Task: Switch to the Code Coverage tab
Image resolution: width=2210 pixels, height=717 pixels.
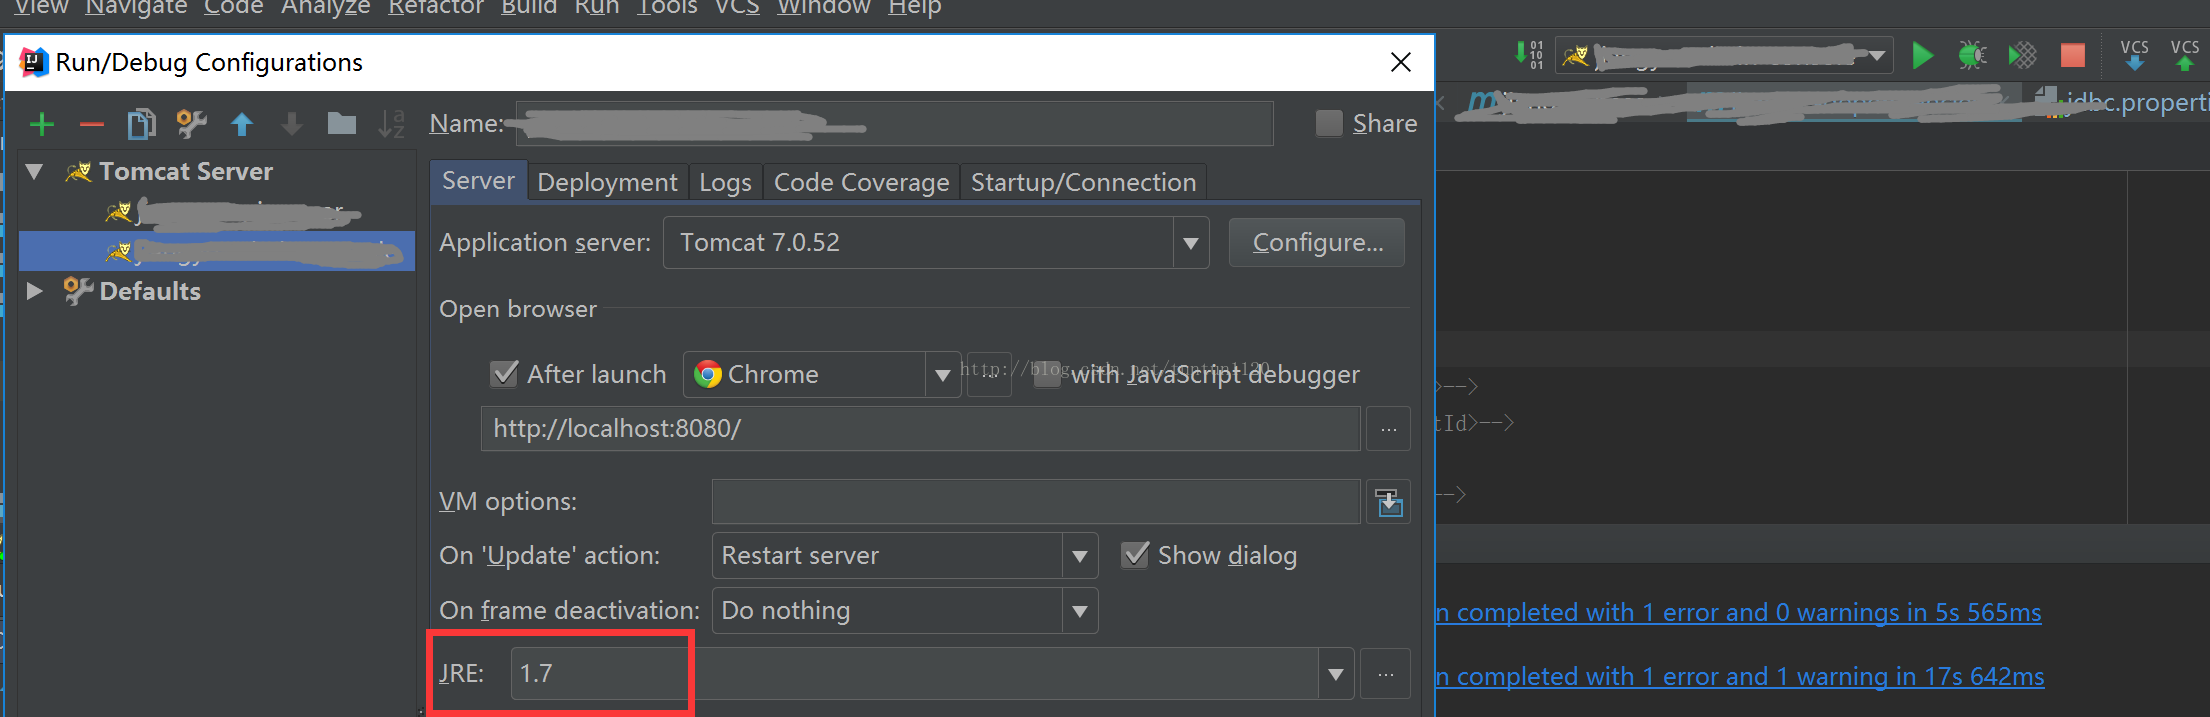Action: tap(861, 182)
